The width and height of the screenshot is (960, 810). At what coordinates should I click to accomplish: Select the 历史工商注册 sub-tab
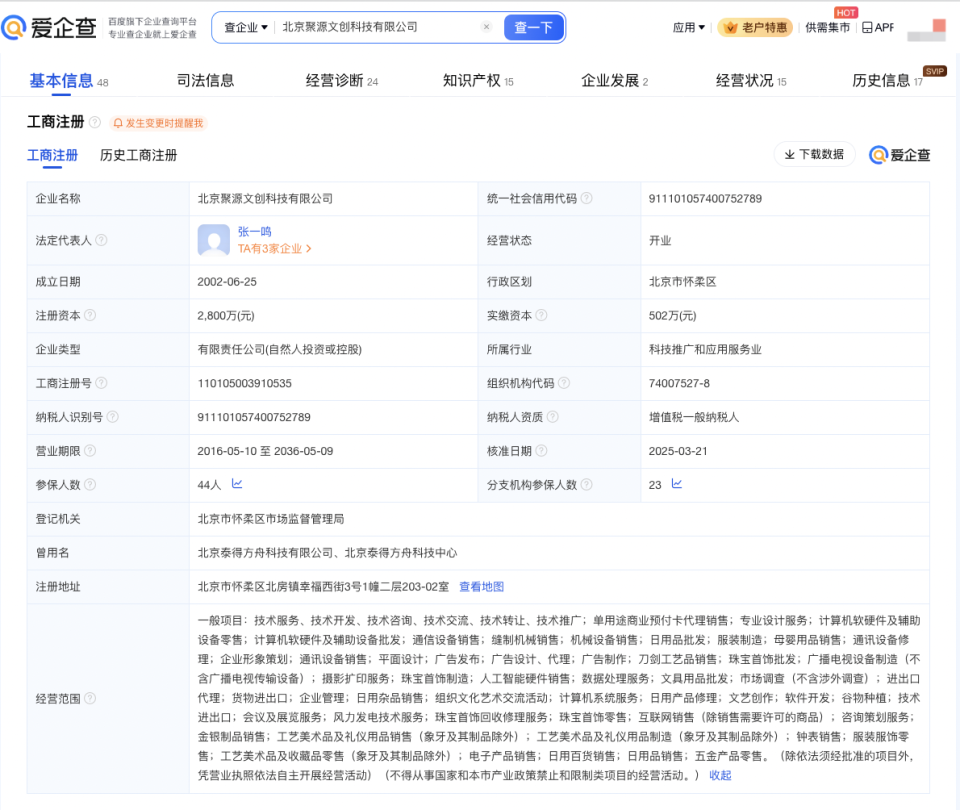tap(138, 156)
